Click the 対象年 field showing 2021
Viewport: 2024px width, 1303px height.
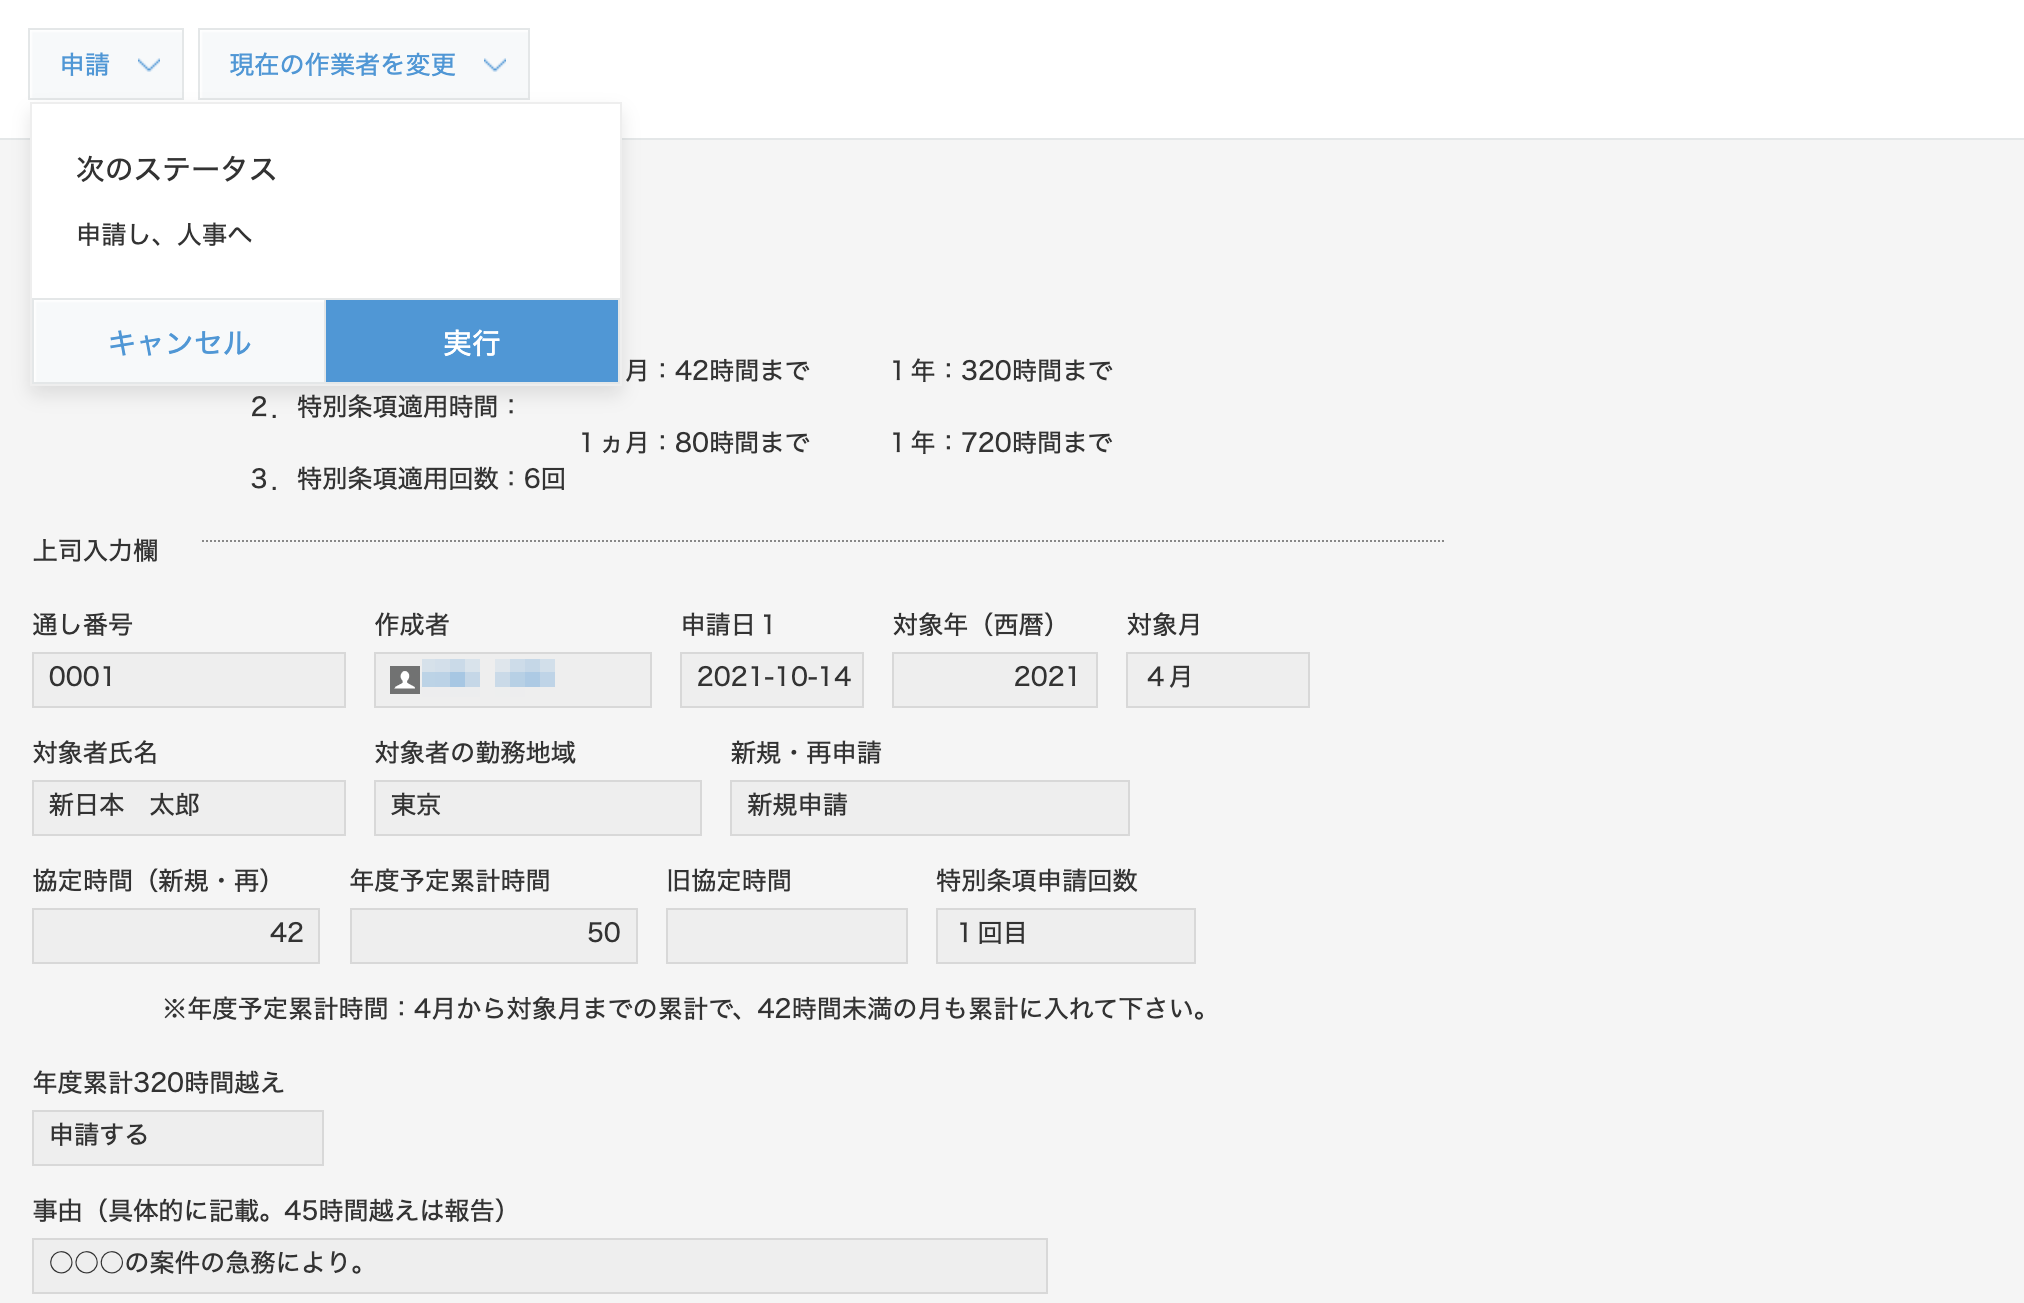pyautogui.click(x=995, y=680)
